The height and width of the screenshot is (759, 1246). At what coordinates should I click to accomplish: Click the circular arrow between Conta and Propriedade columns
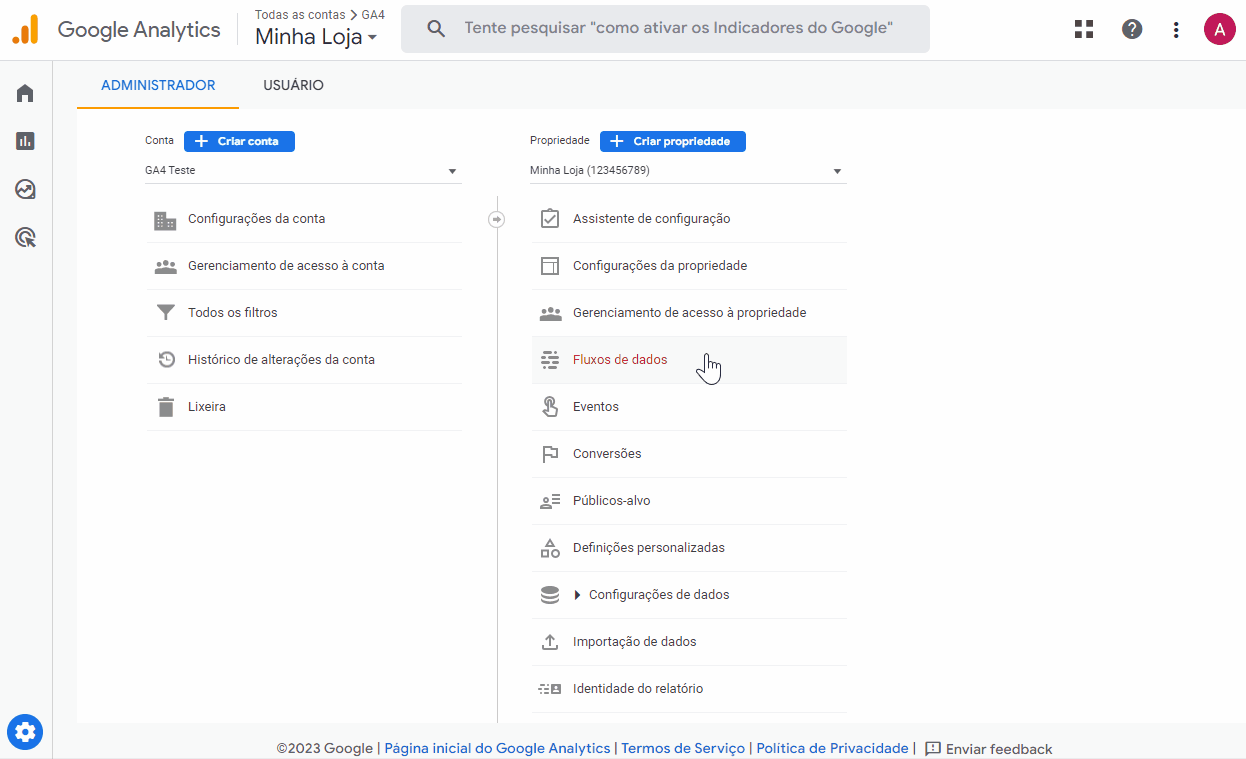click(497, 219)
